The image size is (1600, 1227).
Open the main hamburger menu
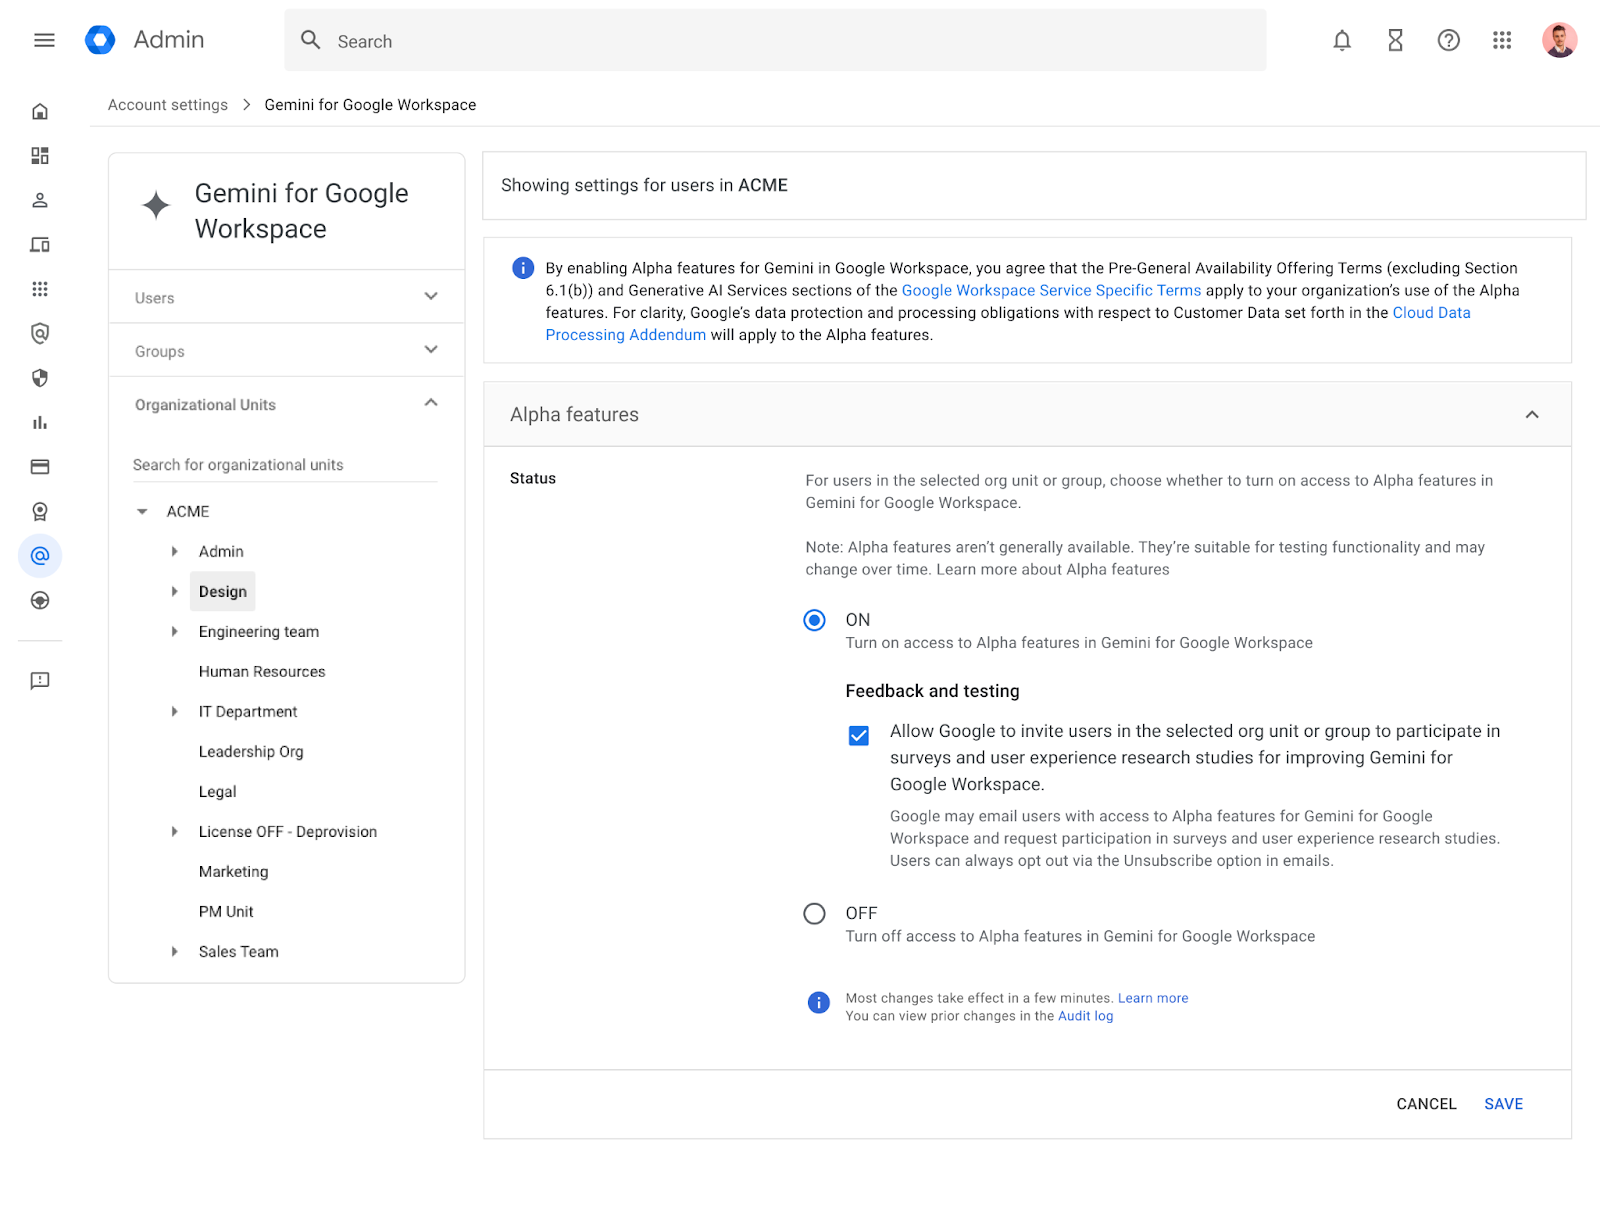point(44,40)
